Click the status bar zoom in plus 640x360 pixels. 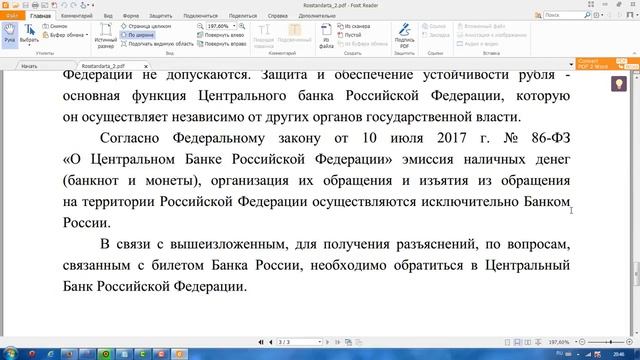click(x=629, y=342)
